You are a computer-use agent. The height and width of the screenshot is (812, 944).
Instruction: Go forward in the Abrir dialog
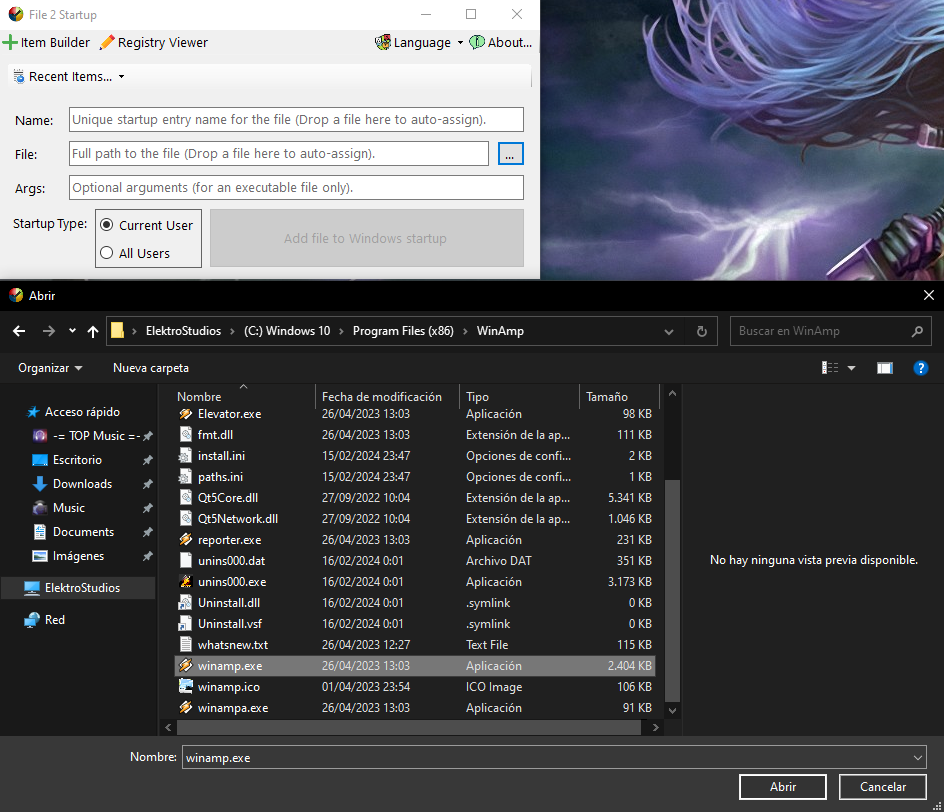[49, 331]
